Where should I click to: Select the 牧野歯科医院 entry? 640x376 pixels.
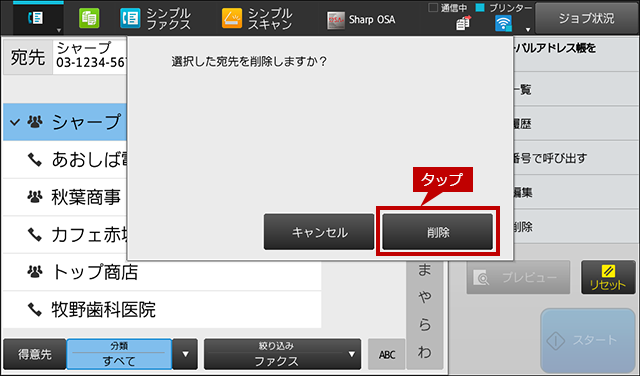(162, 310)
